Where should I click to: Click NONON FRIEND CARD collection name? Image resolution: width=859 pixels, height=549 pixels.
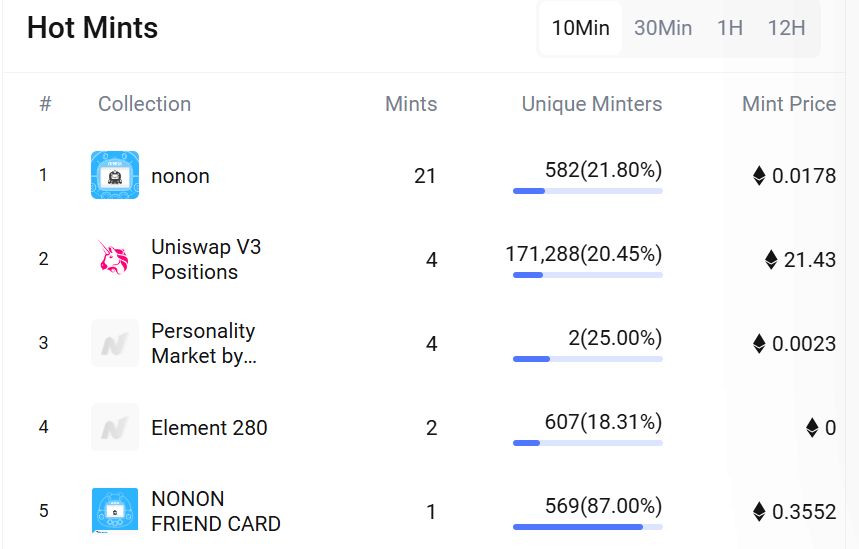215,511
